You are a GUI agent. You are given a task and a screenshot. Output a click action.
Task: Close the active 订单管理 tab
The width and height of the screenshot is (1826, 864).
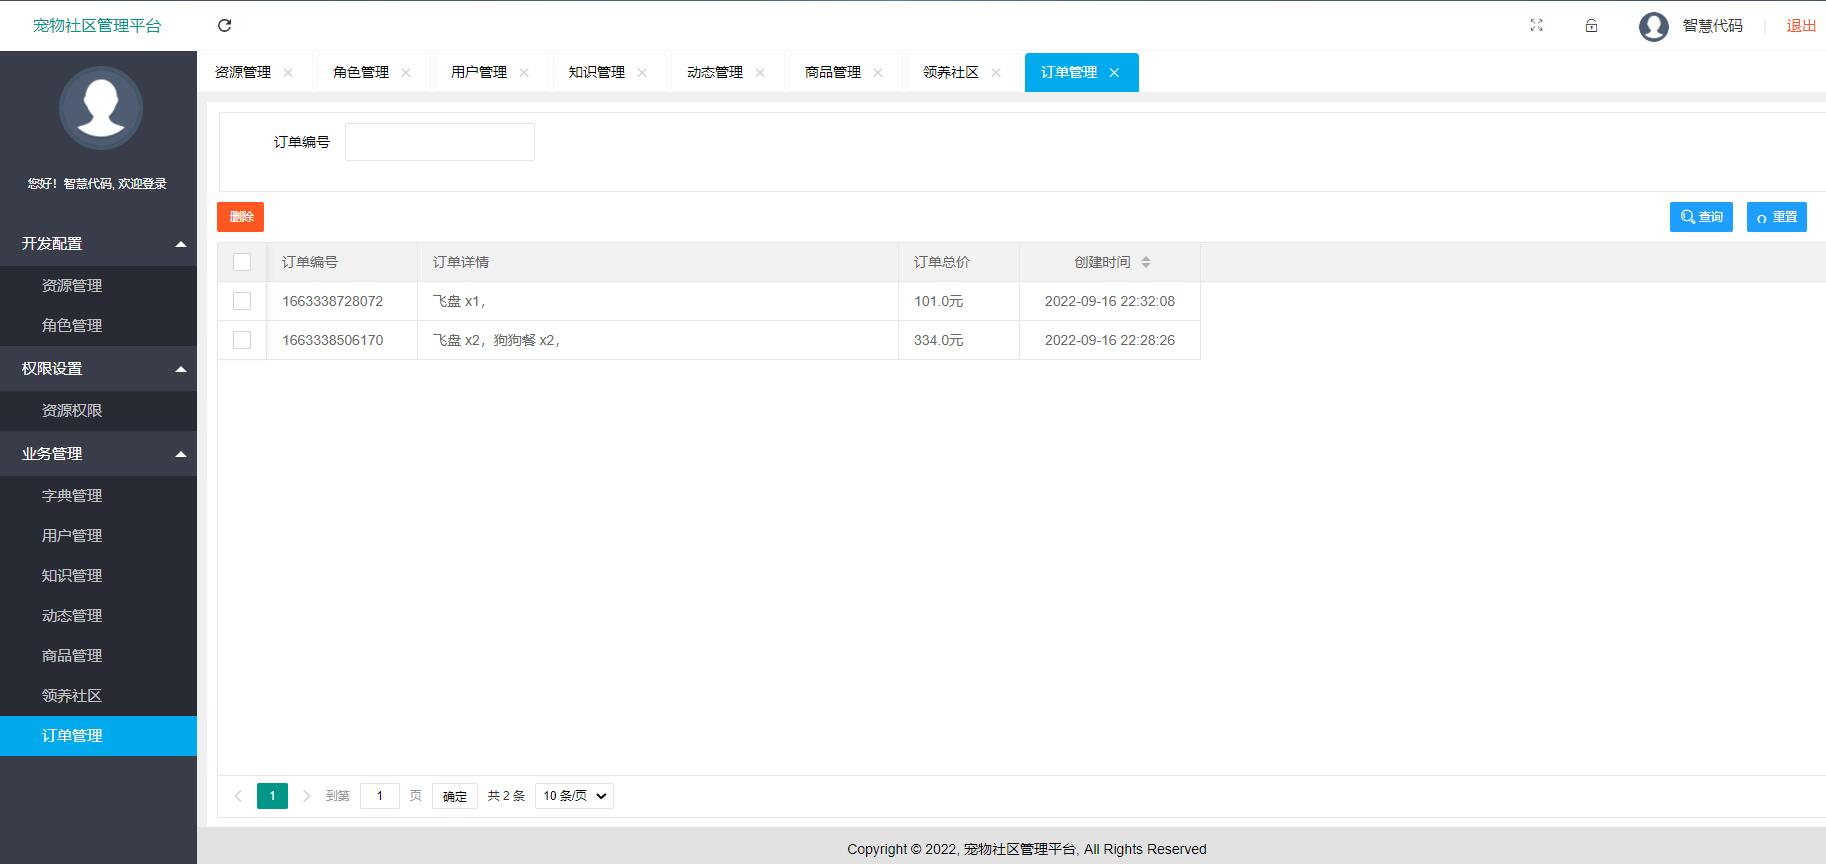pyautogui.click(x=1114, y=72)
